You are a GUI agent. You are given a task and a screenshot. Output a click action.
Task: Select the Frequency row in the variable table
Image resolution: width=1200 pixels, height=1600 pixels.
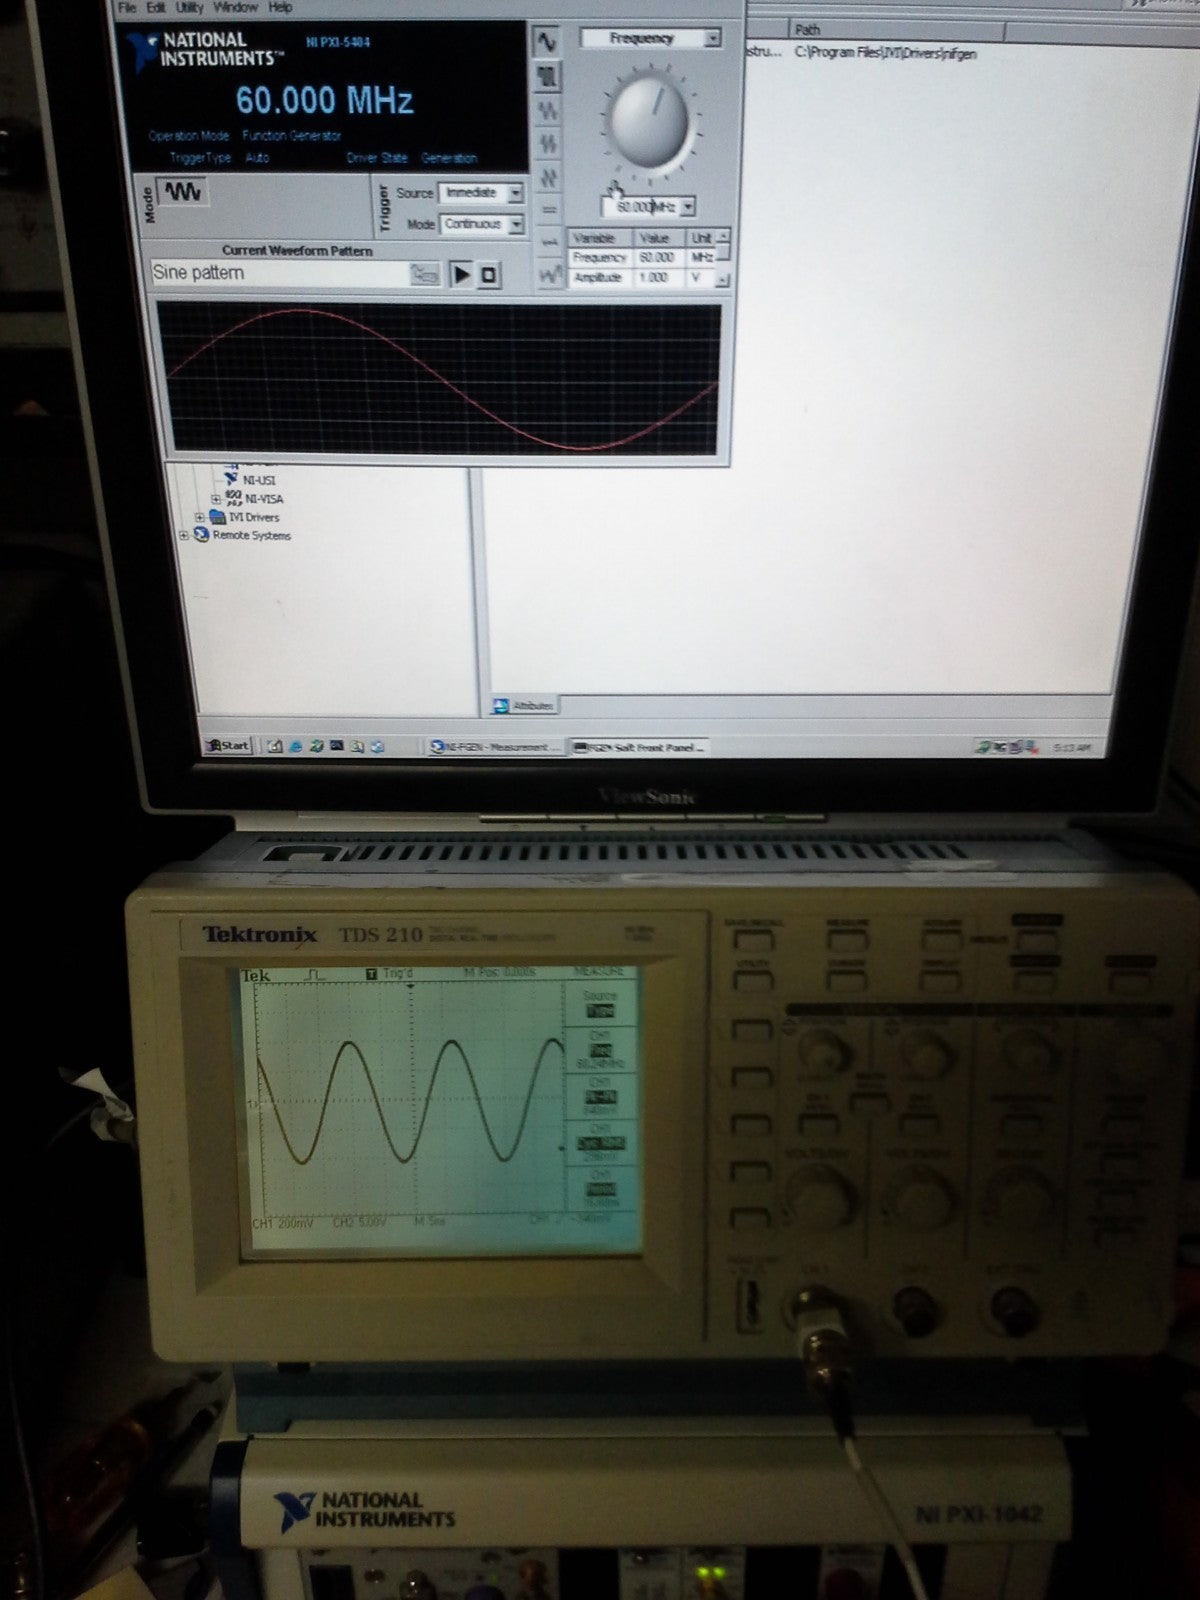643,258
